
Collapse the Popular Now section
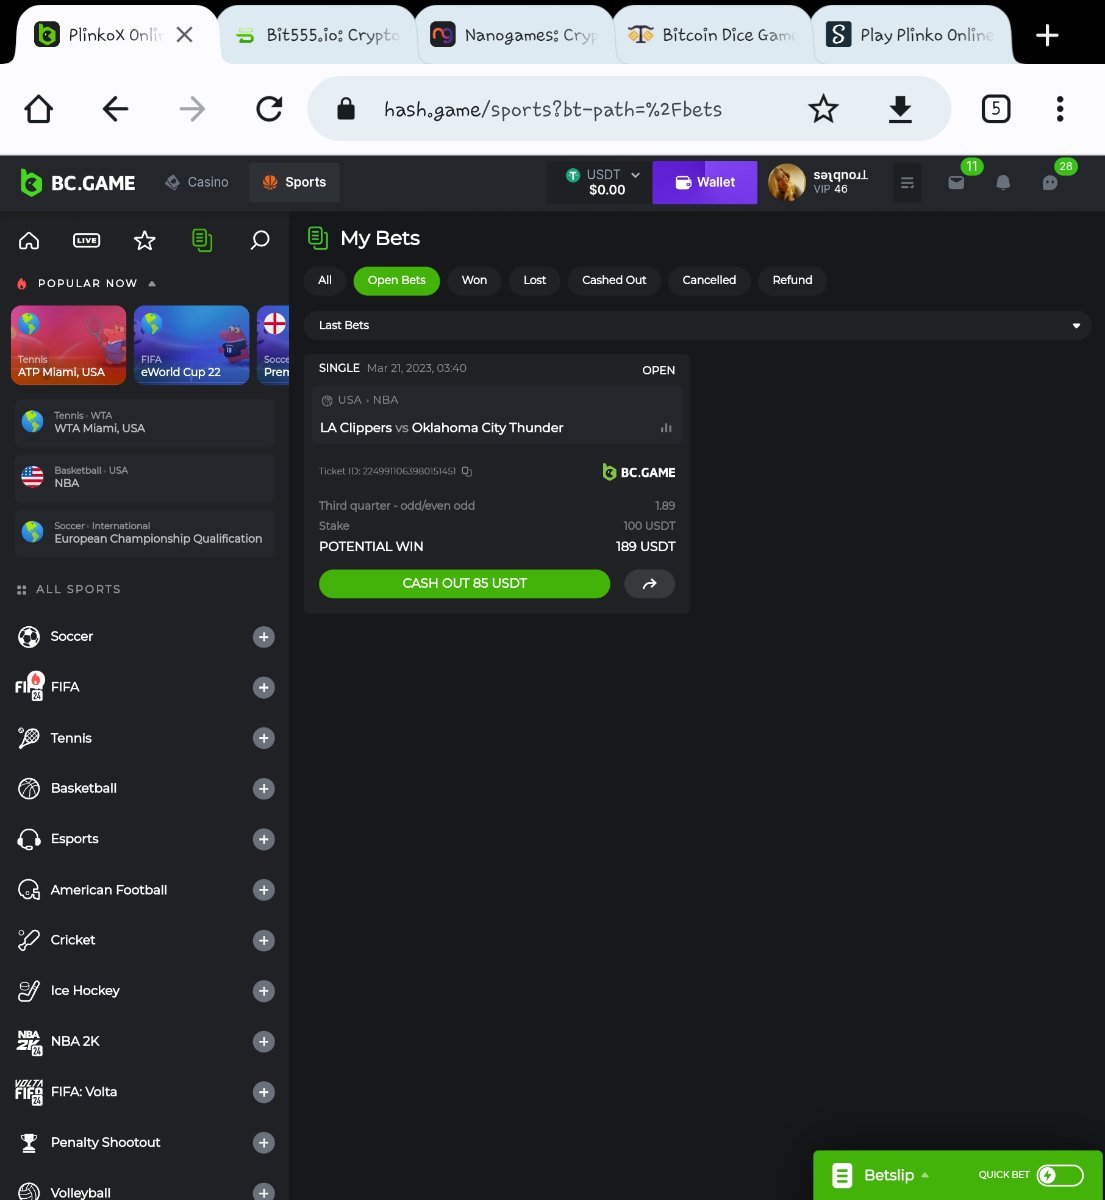pyautogui.click(x=152, y=284)
